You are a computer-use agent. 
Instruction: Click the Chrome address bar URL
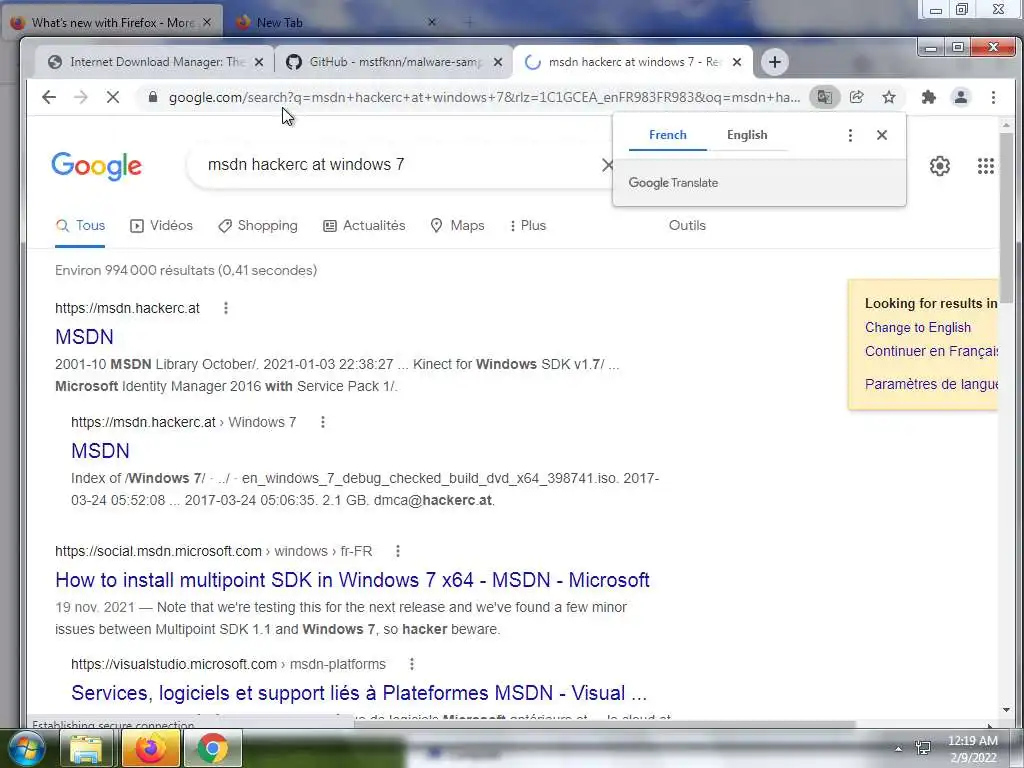pos(484,97)
